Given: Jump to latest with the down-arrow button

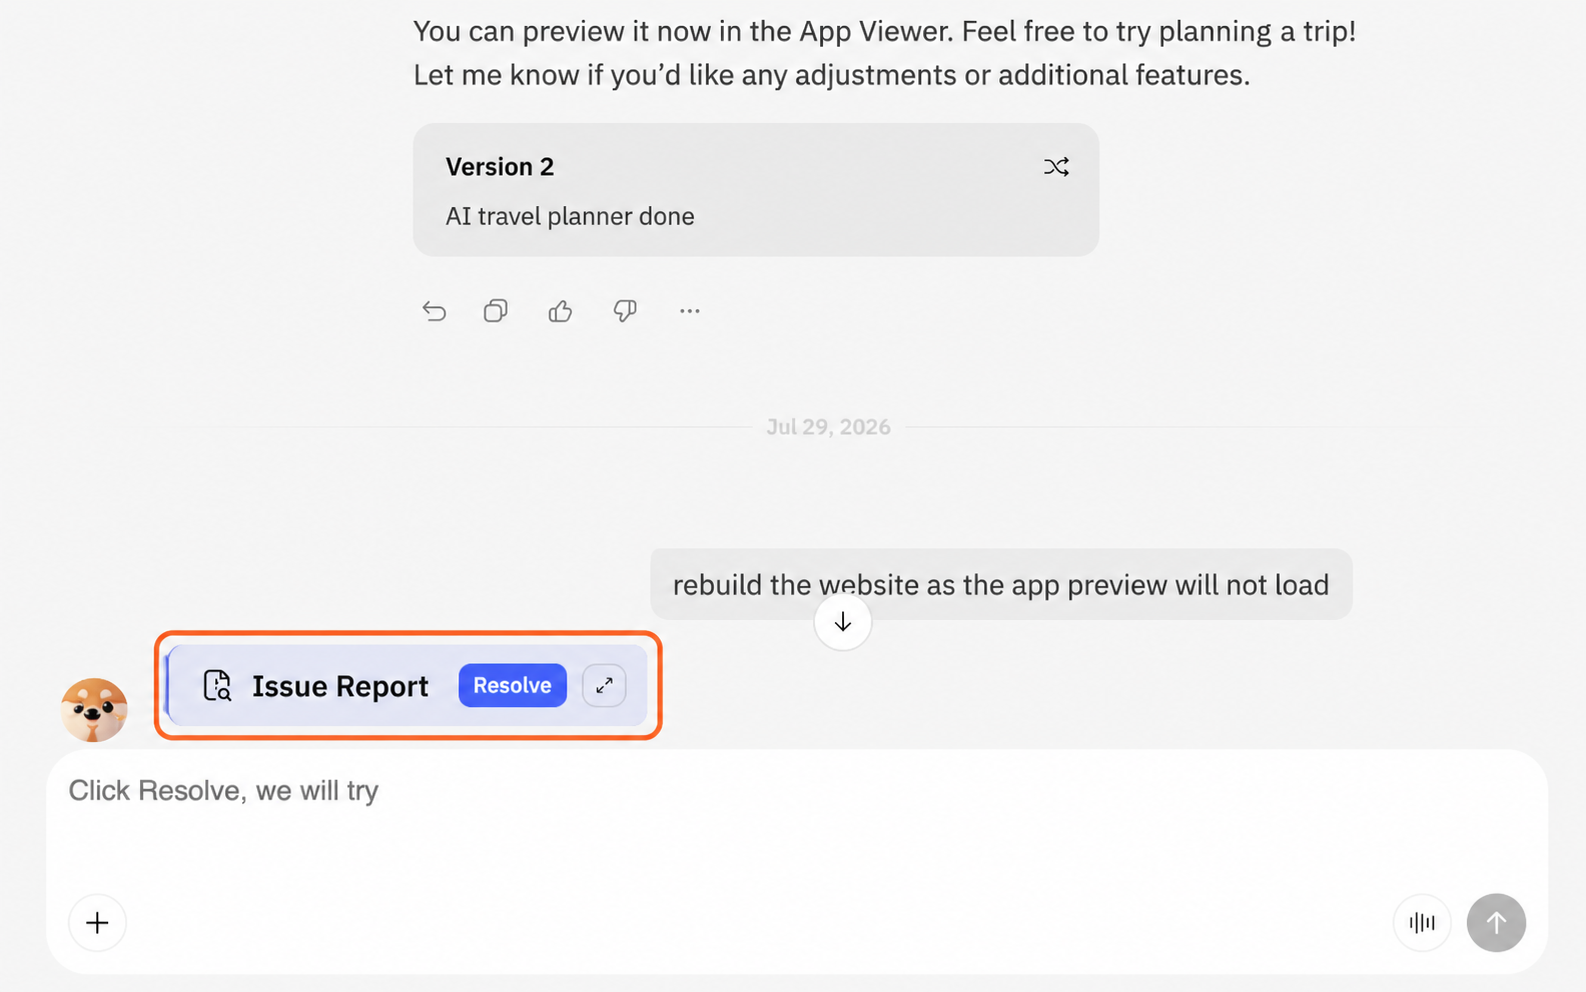Looking at the screenshot, I should coord(843,622).
